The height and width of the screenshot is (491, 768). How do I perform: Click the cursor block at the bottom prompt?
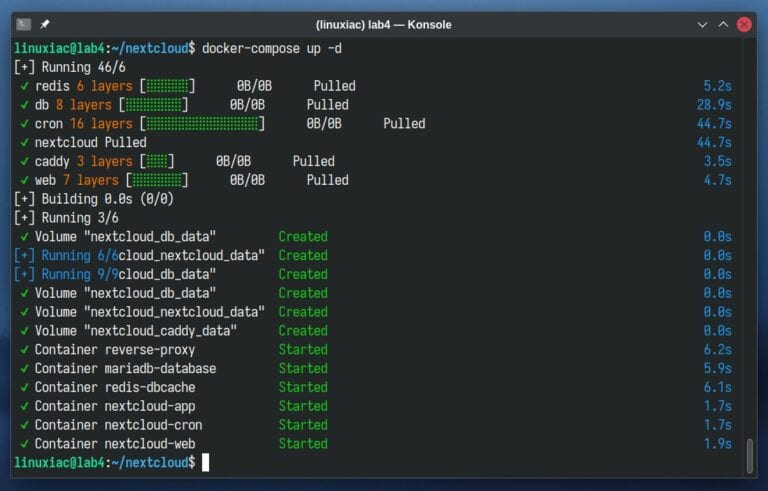(205, 462)
